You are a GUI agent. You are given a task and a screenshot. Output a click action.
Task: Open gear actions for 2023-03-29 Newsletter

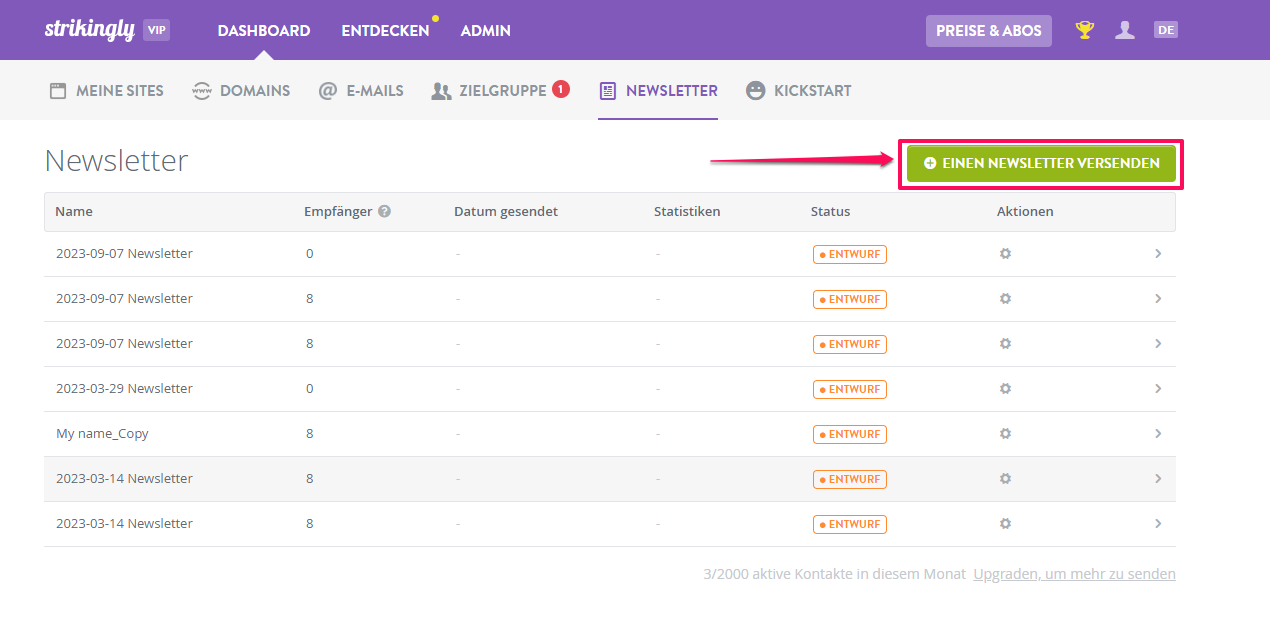click(x=1005, y=389)
